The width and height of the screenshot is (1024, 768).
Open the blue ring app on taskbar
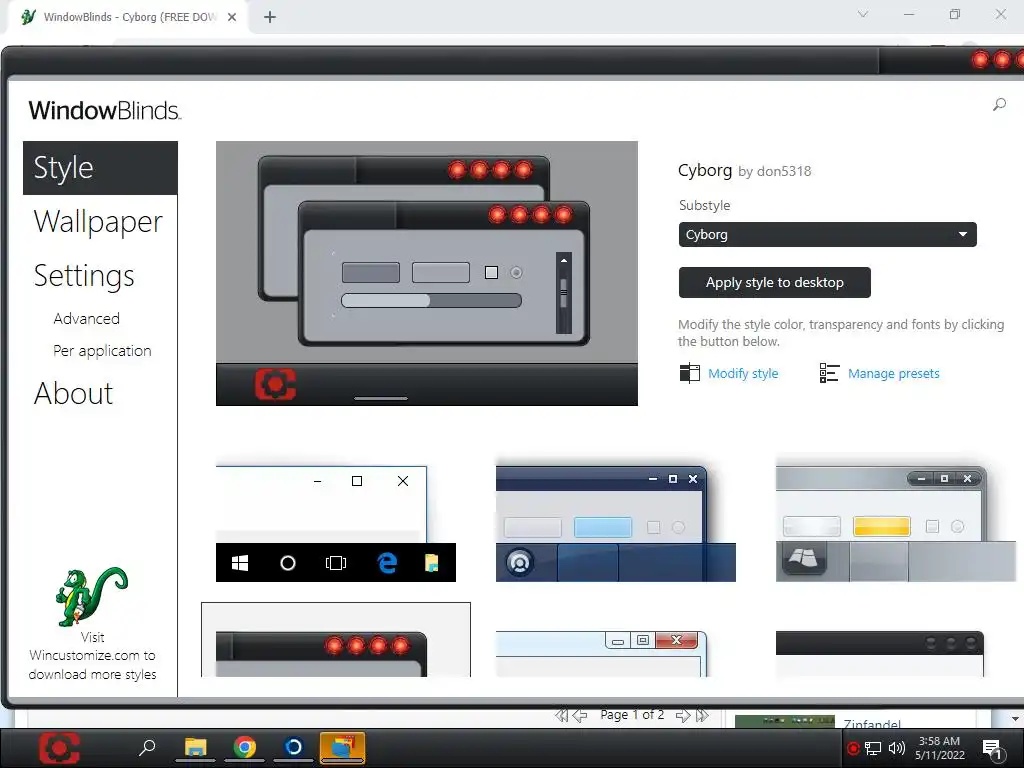[293, 748]
